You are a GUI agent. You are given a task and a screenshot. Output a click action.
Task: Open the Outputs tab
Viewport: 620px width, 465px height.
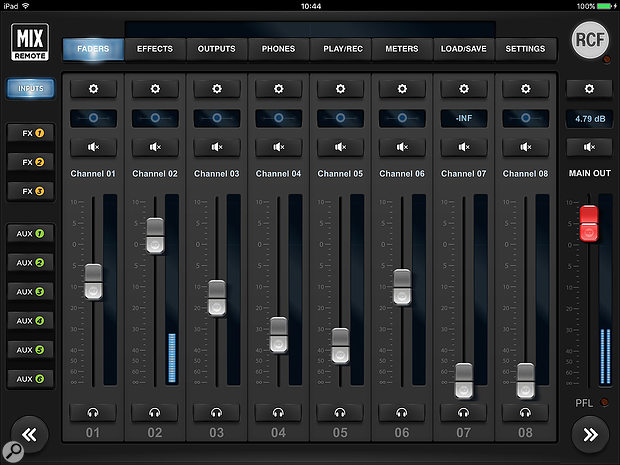(x=217, y=49)
